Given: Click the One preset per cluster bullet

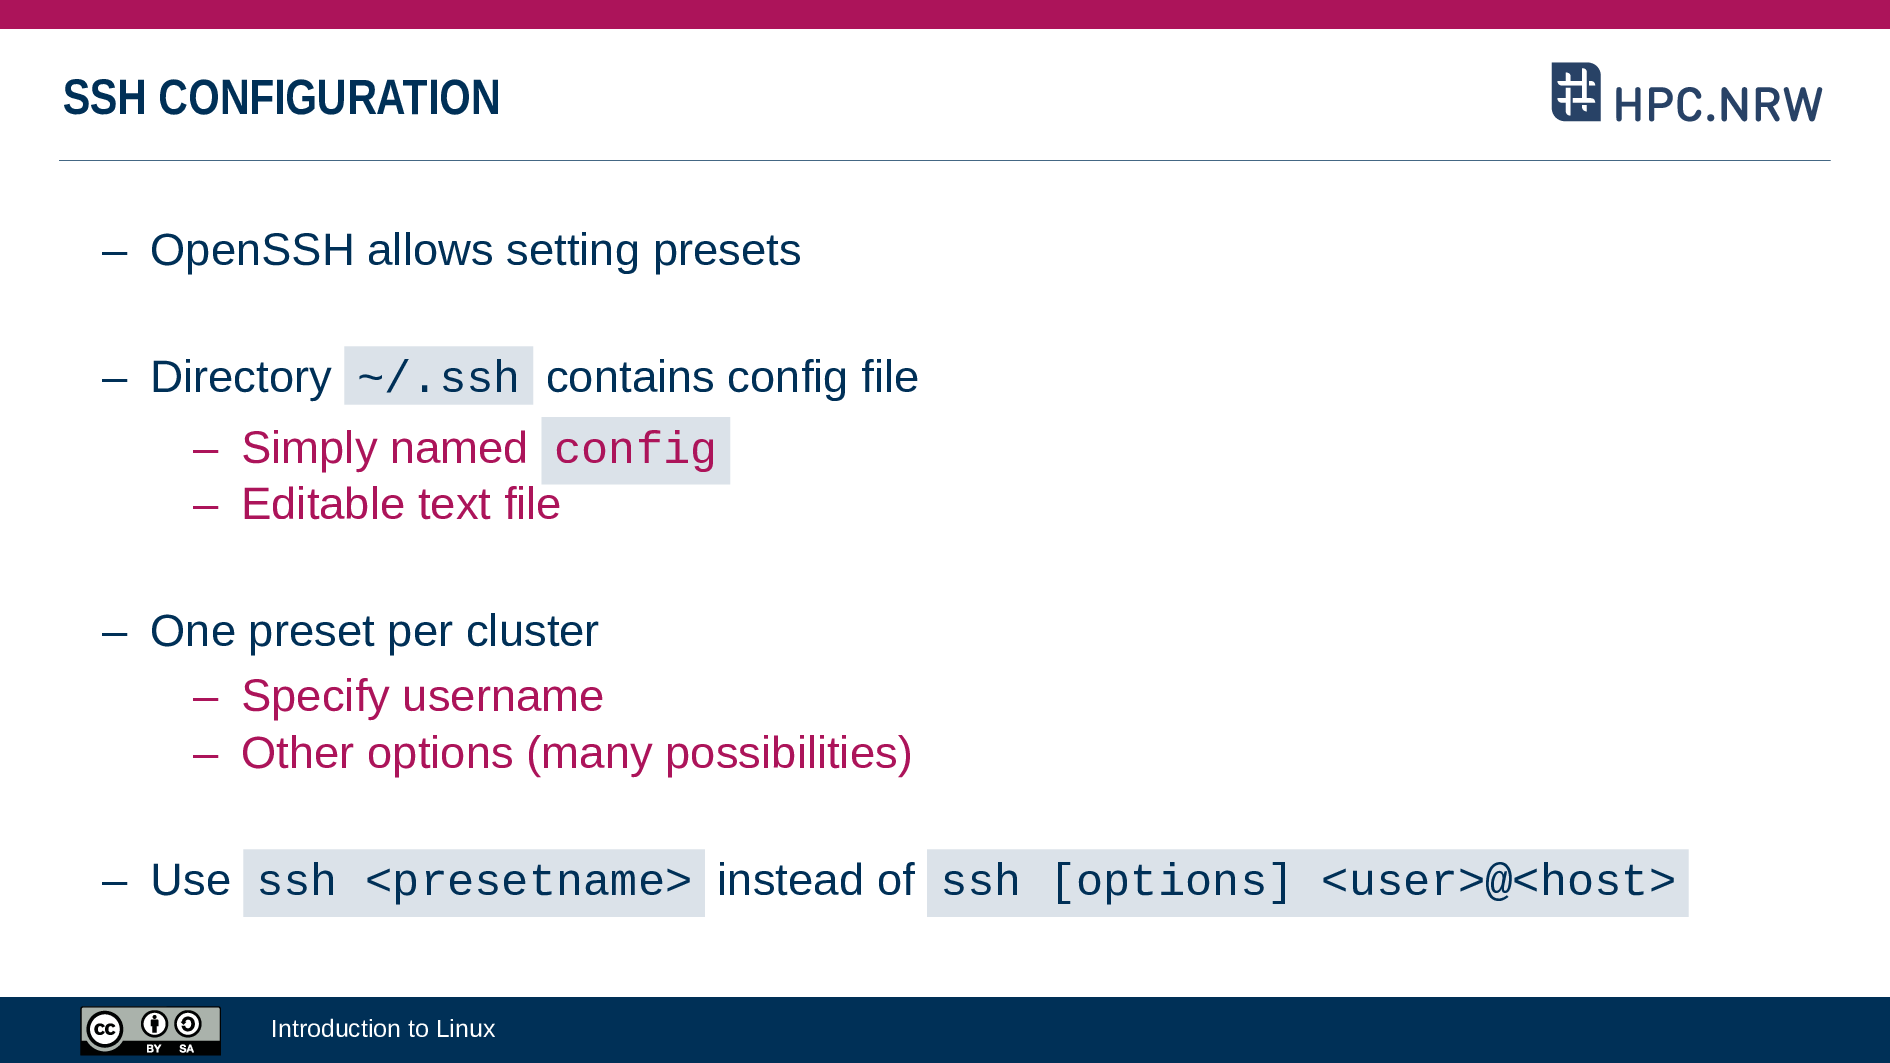Looking at the screenshot, I should click(x=374, y=631).
